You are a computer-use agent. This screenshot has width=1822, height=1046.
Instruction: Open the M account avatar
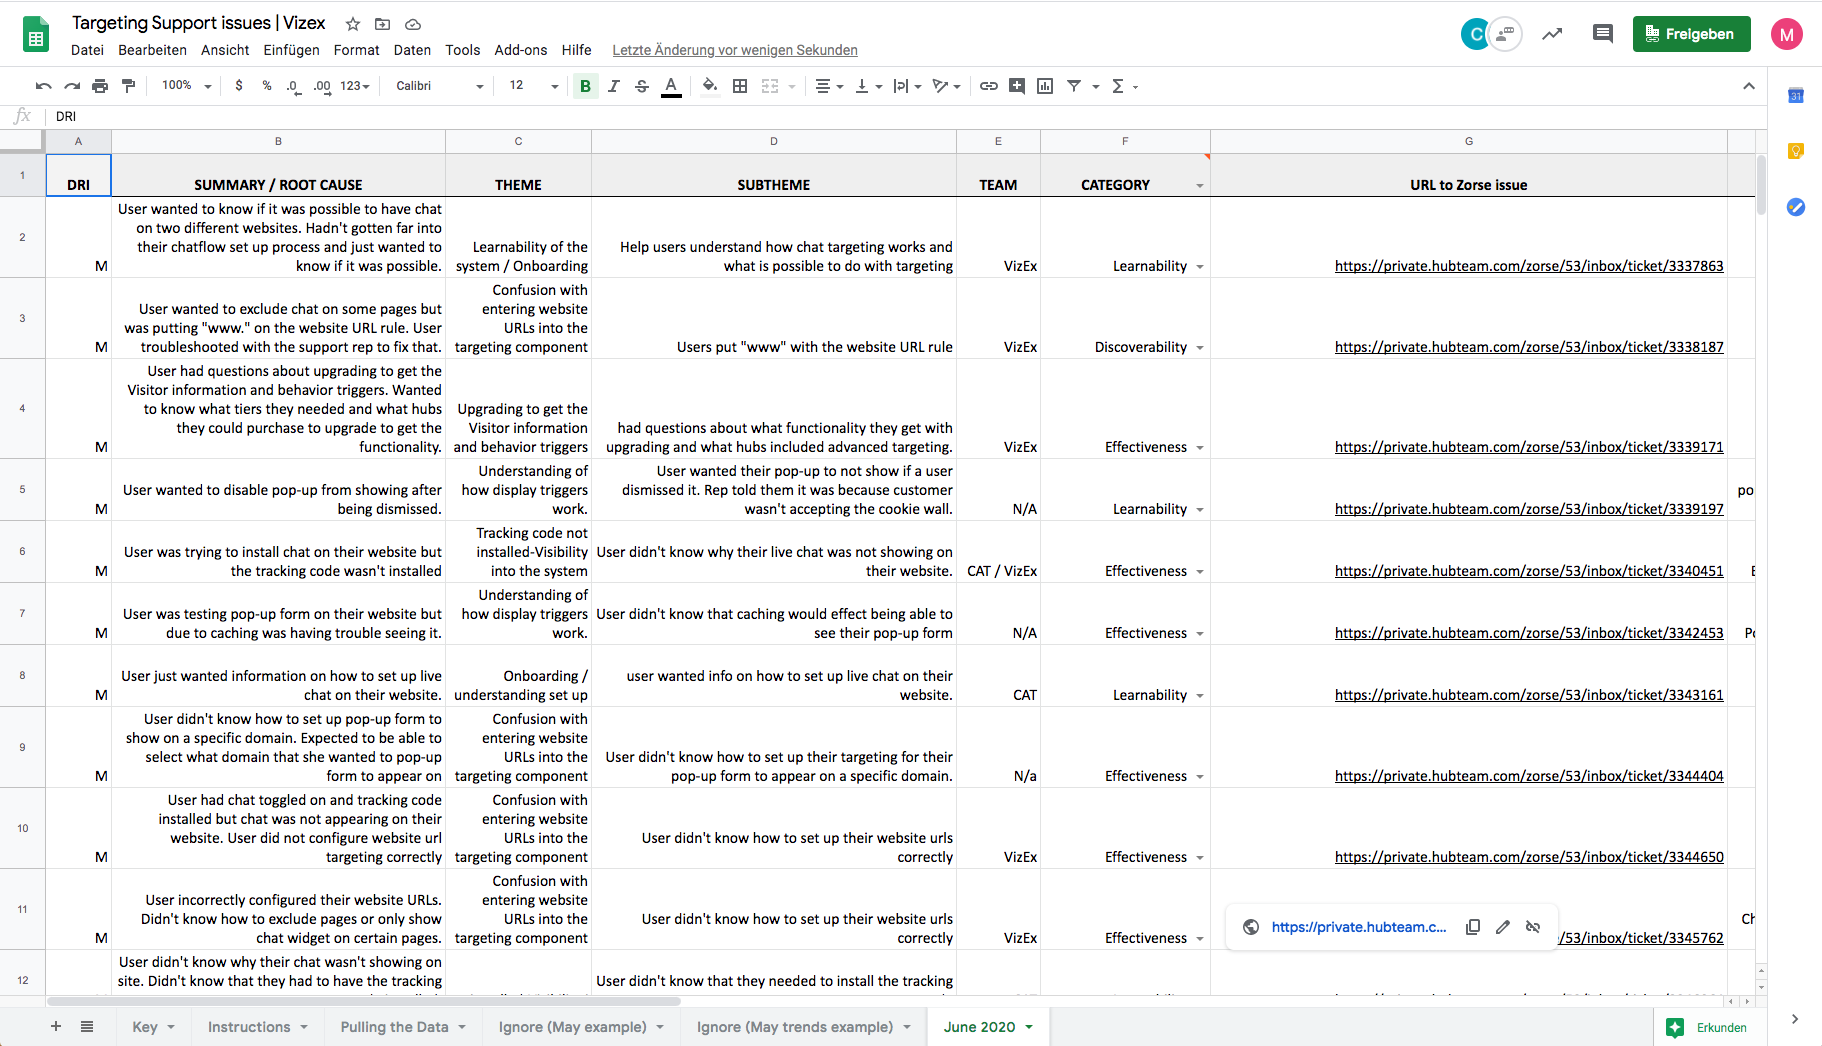point(1787,34)
